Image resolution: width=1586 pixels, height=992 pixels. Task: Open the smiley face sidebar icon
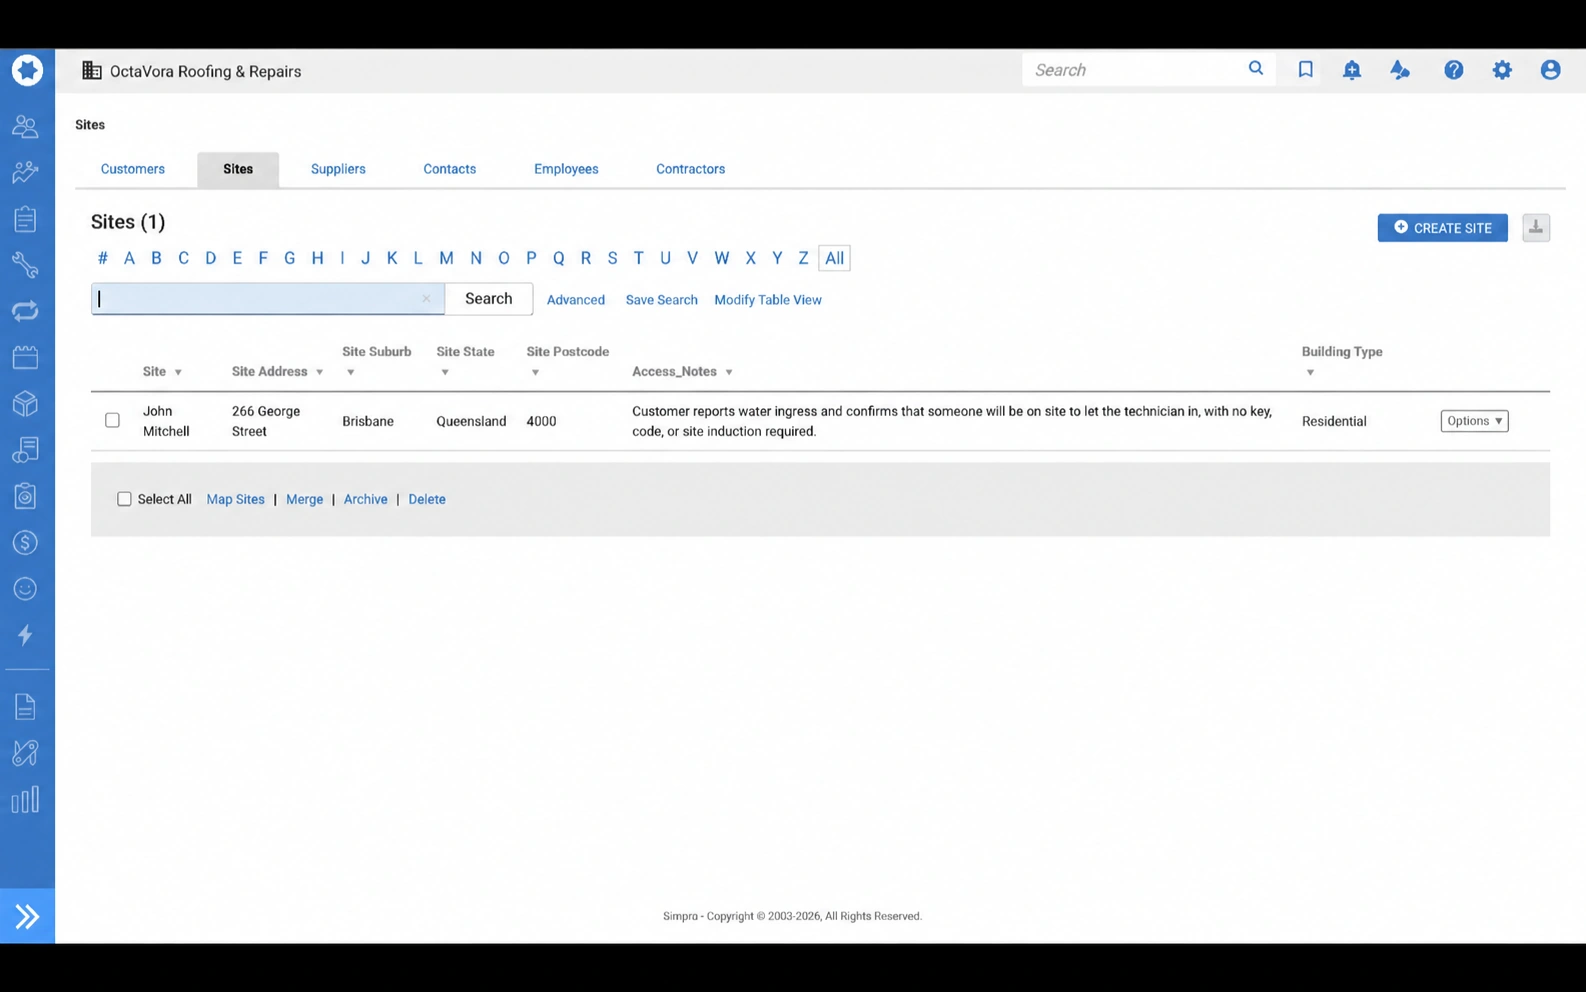(25, 589)
